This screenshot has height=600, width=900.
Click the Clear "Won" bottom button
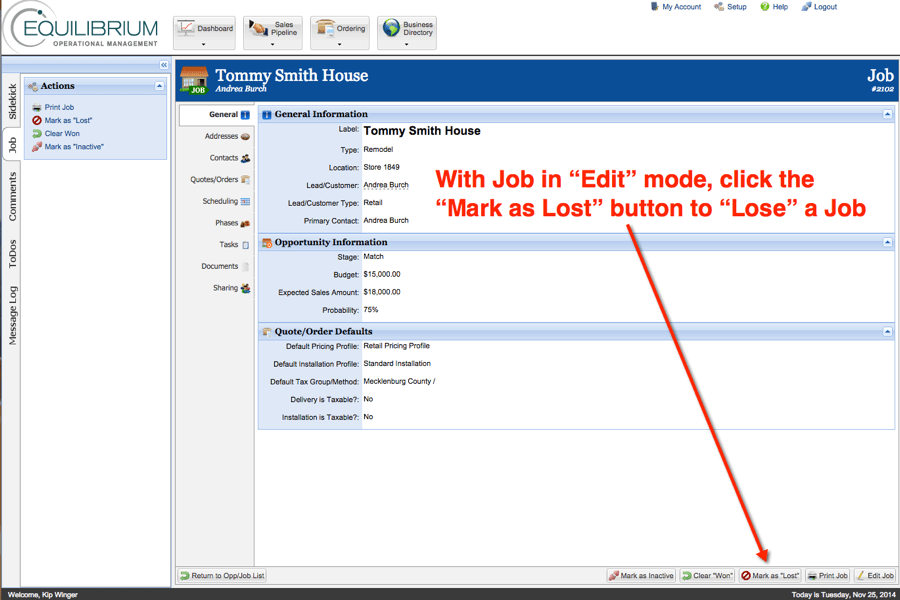(x=707, y=575)
